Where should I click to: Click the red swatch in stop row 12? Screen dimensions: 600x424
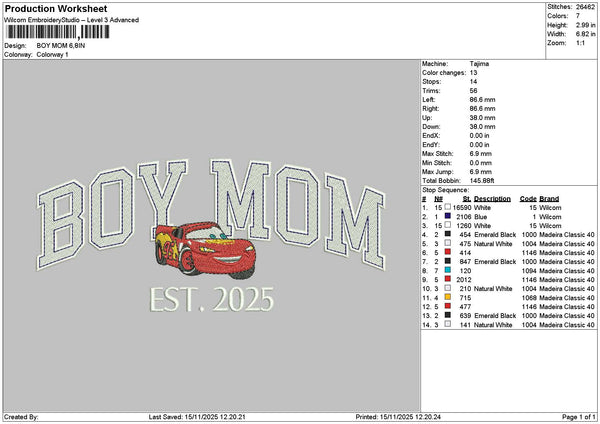coord(448,306)
